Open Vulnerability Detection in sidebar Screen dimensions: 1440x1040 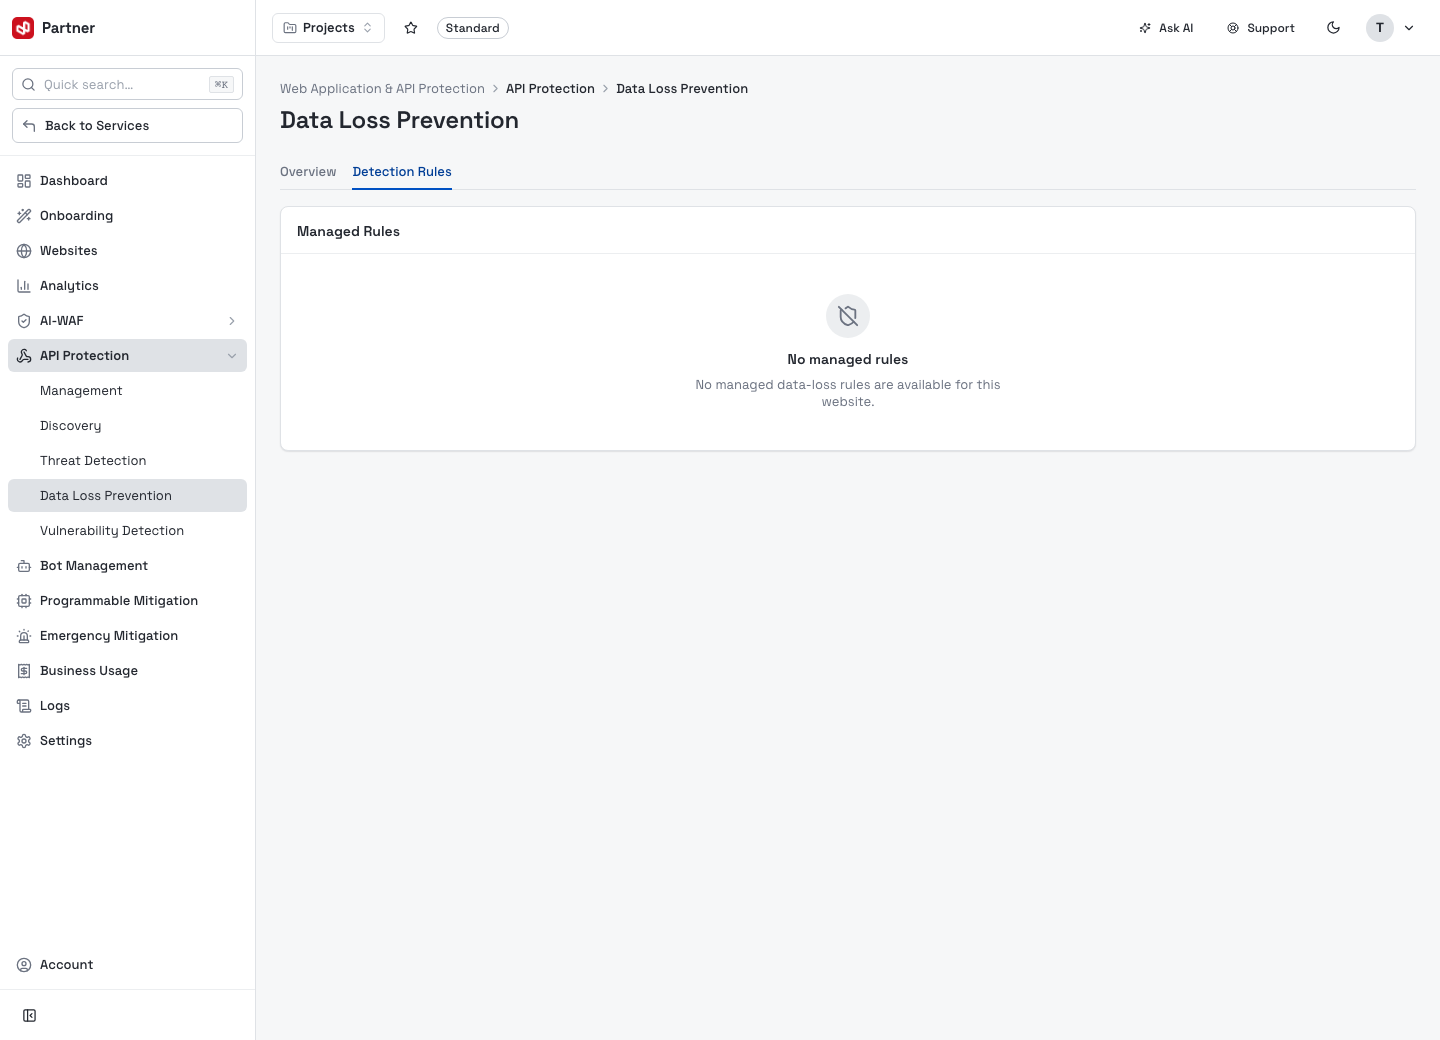[x=127, y=531]
